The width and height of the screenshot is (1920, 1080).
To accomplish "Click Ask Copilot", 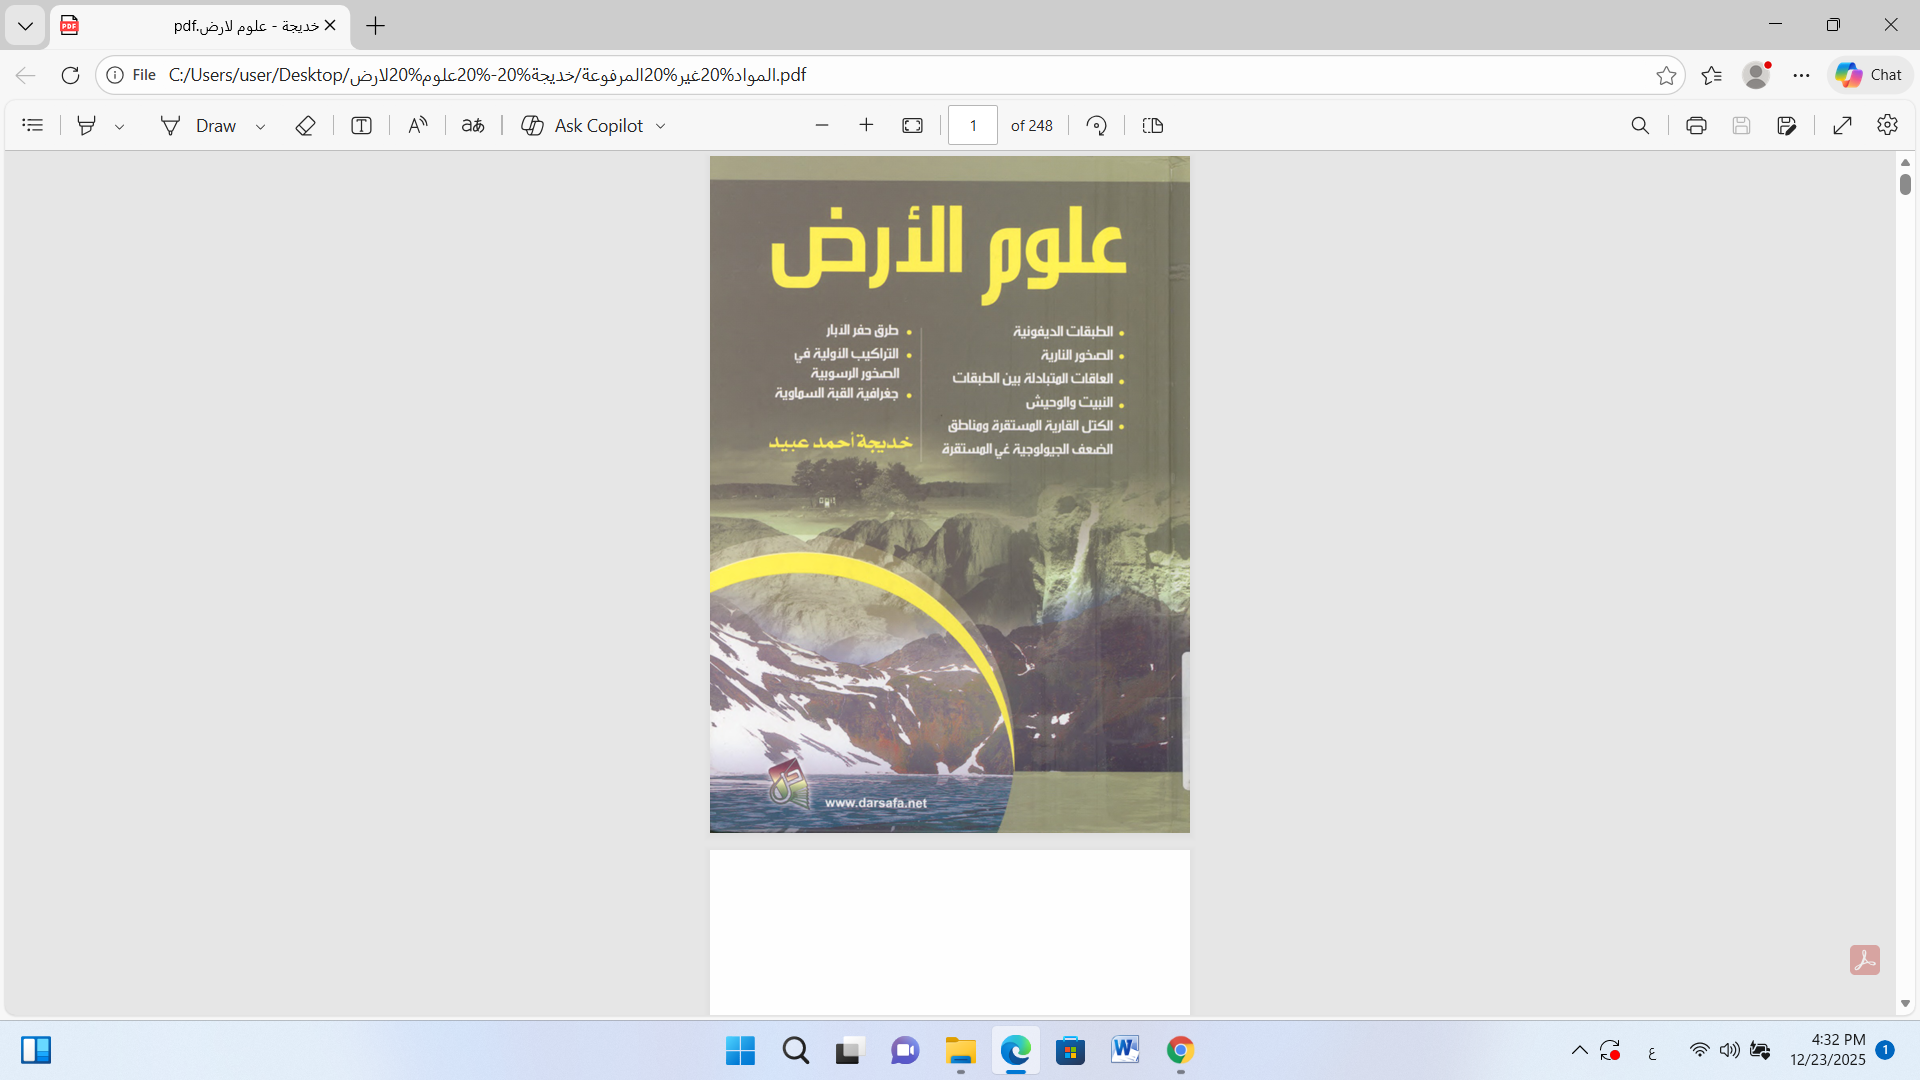I will (583, 125).
